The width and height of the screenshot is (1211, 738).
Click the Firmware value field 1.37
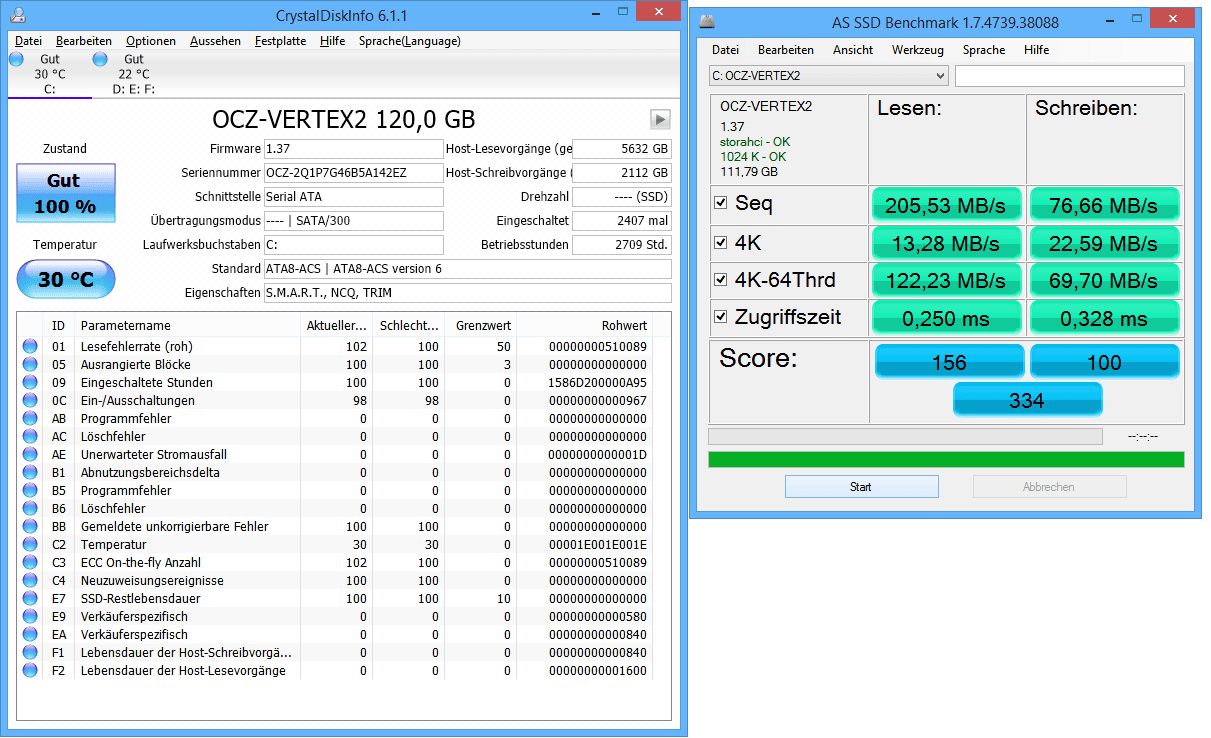pos(353,149)
